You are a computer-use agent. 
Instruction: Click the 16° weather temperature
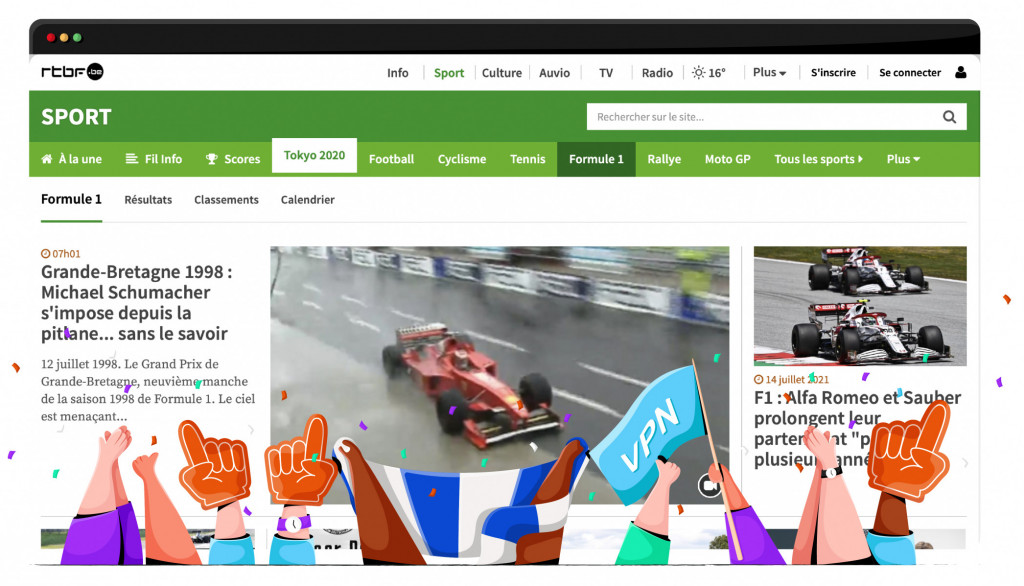coord(717,73)
